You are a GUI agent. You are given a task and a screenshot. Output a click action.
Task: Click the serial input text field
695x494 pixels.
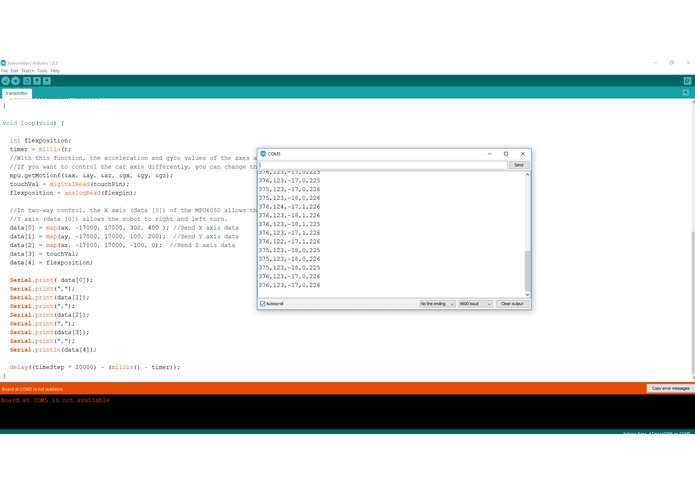[x=383, y=165]
